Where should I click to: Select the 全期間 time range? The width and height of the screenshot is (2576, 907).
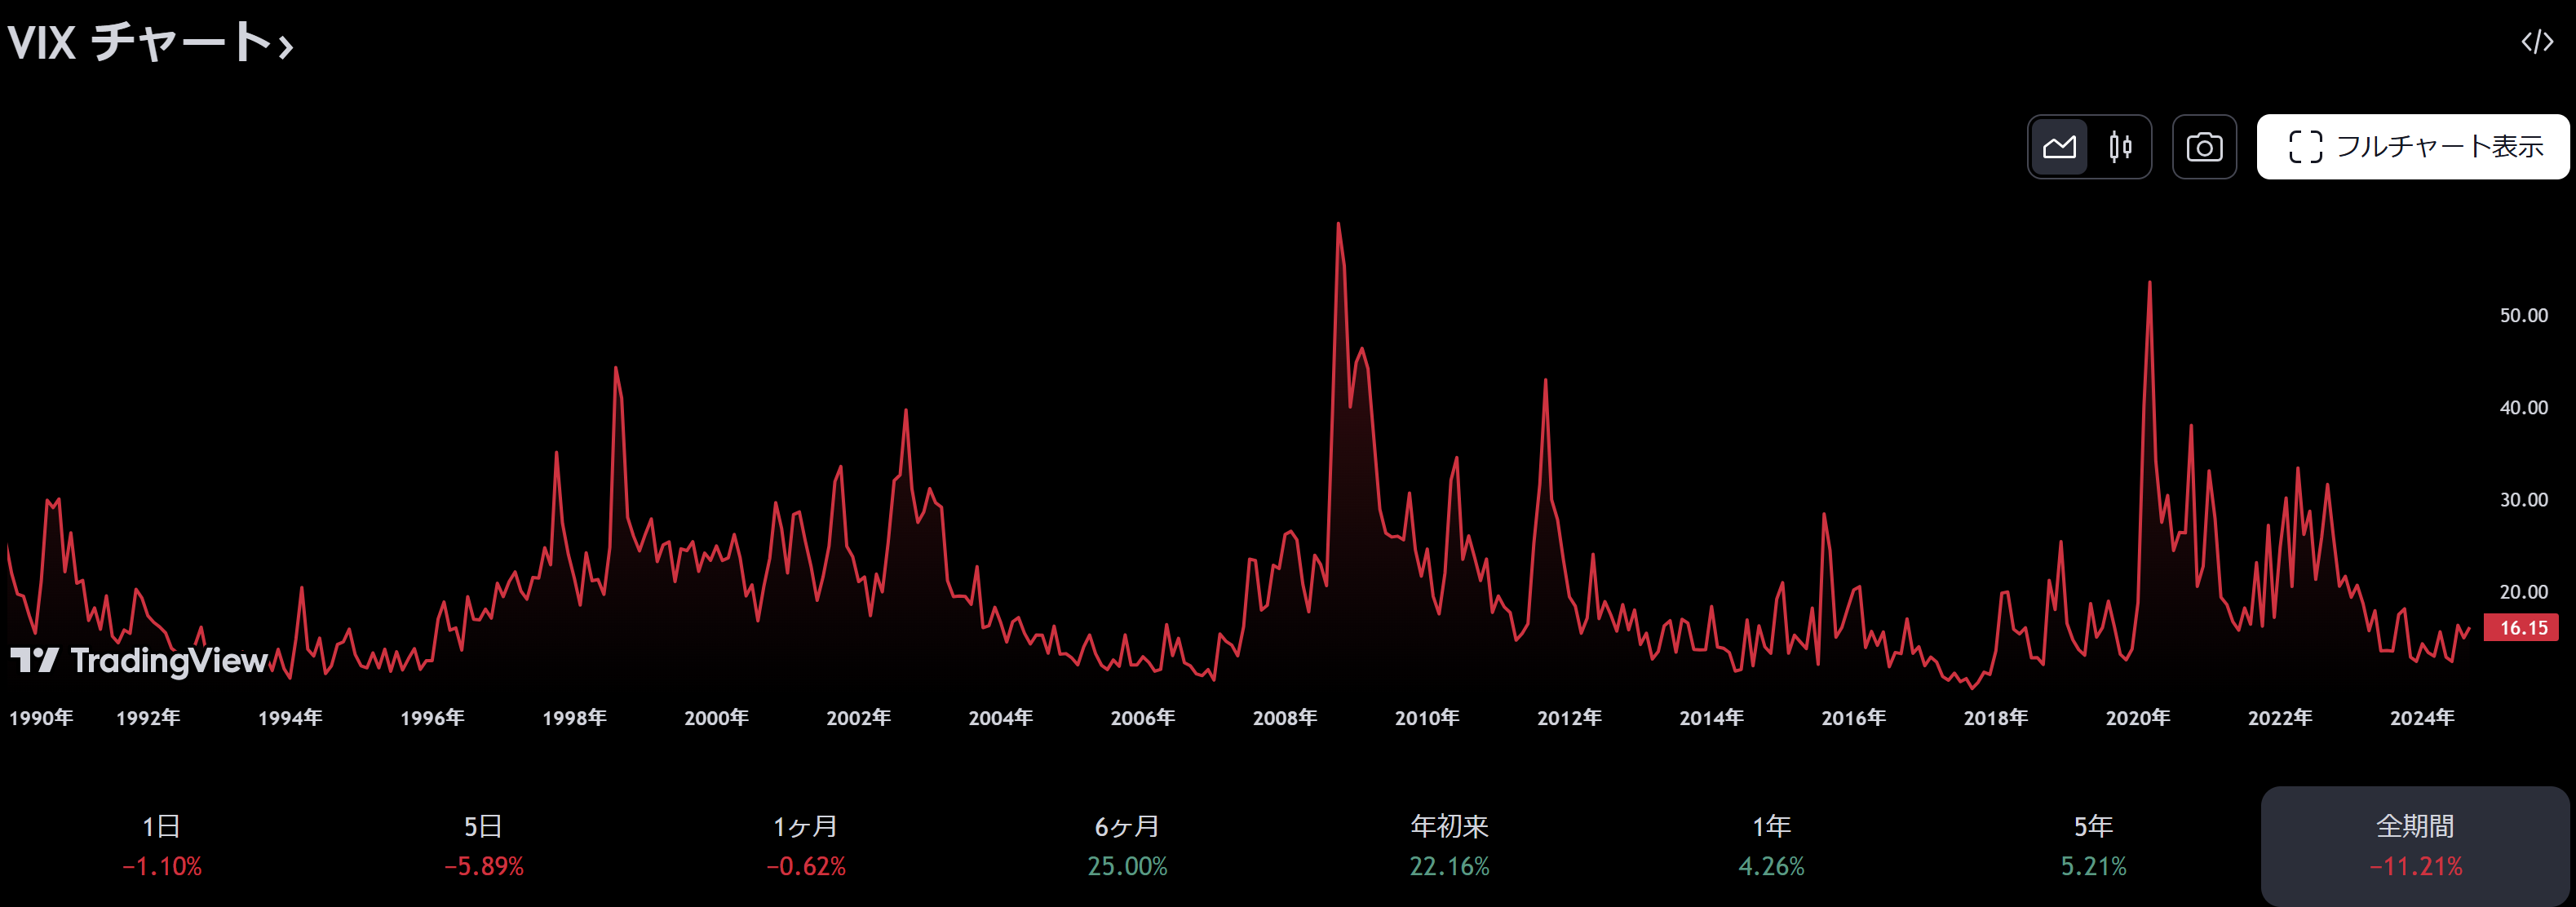tap(2415, 845)
